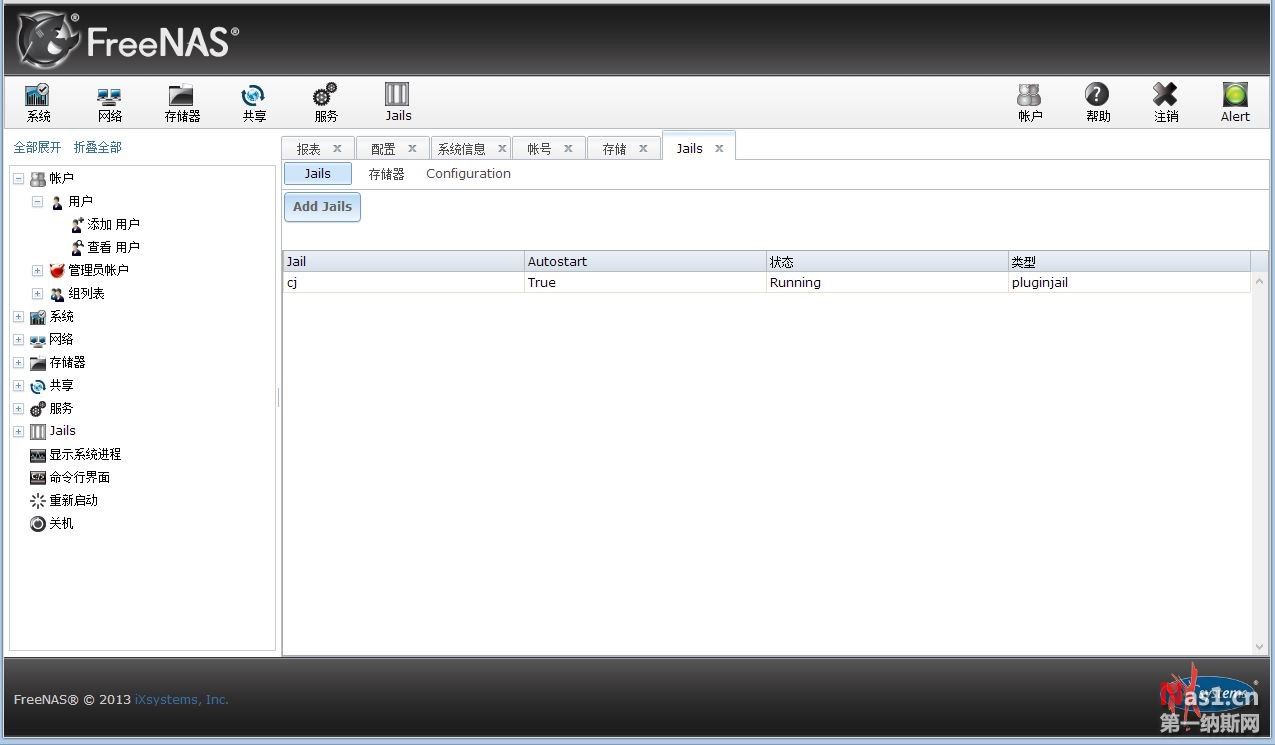Expand the Jails tree node

pyautogui.click(x=18, y=431)
